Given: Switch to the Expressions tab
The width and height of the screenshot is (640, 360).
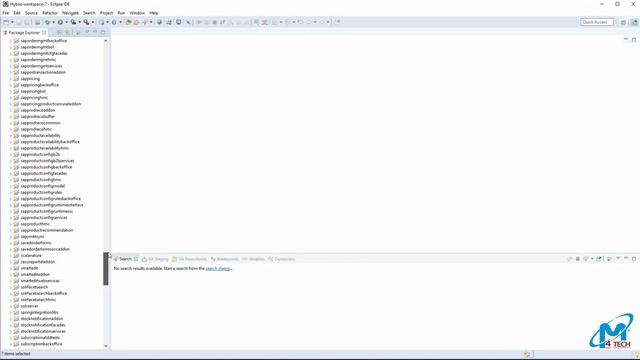Looking at the screenshot, I should point(281,259).
